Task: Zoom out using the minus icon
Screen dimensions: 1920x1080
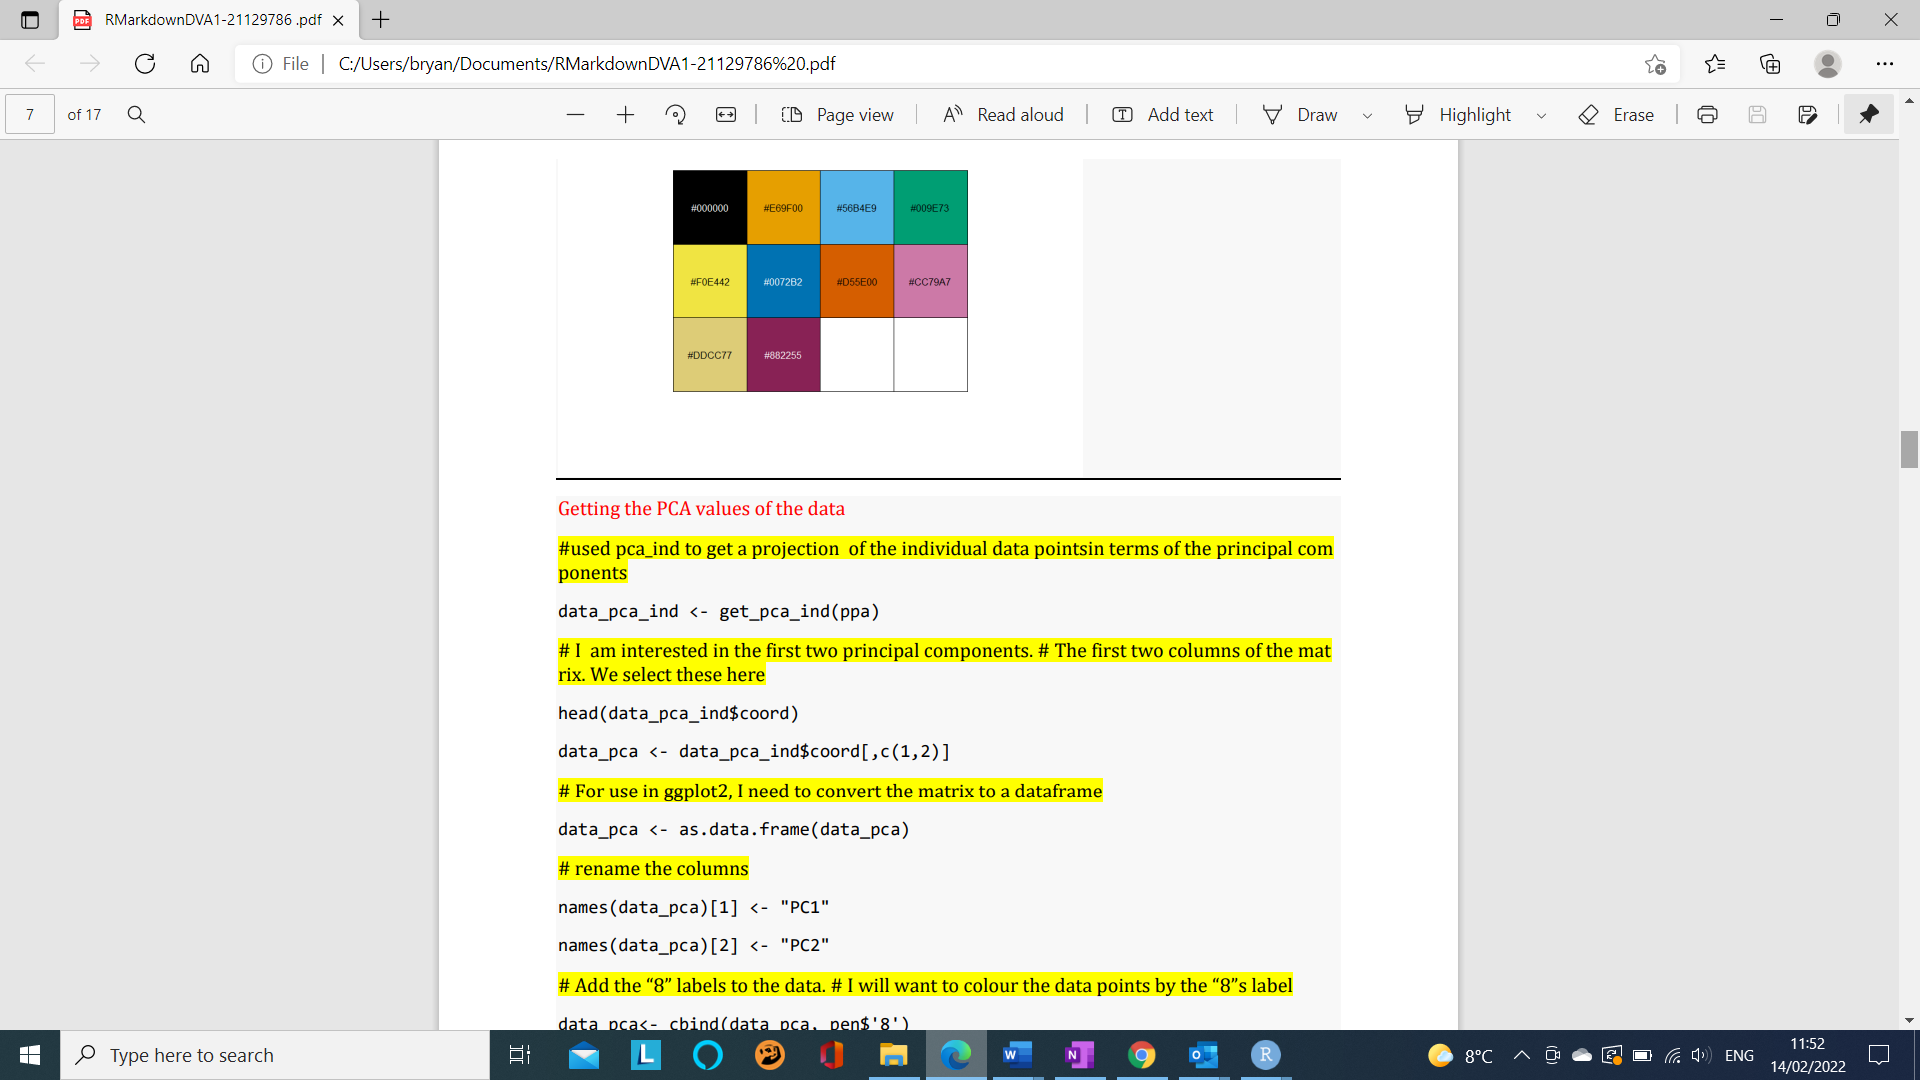Action: [575, 115]
